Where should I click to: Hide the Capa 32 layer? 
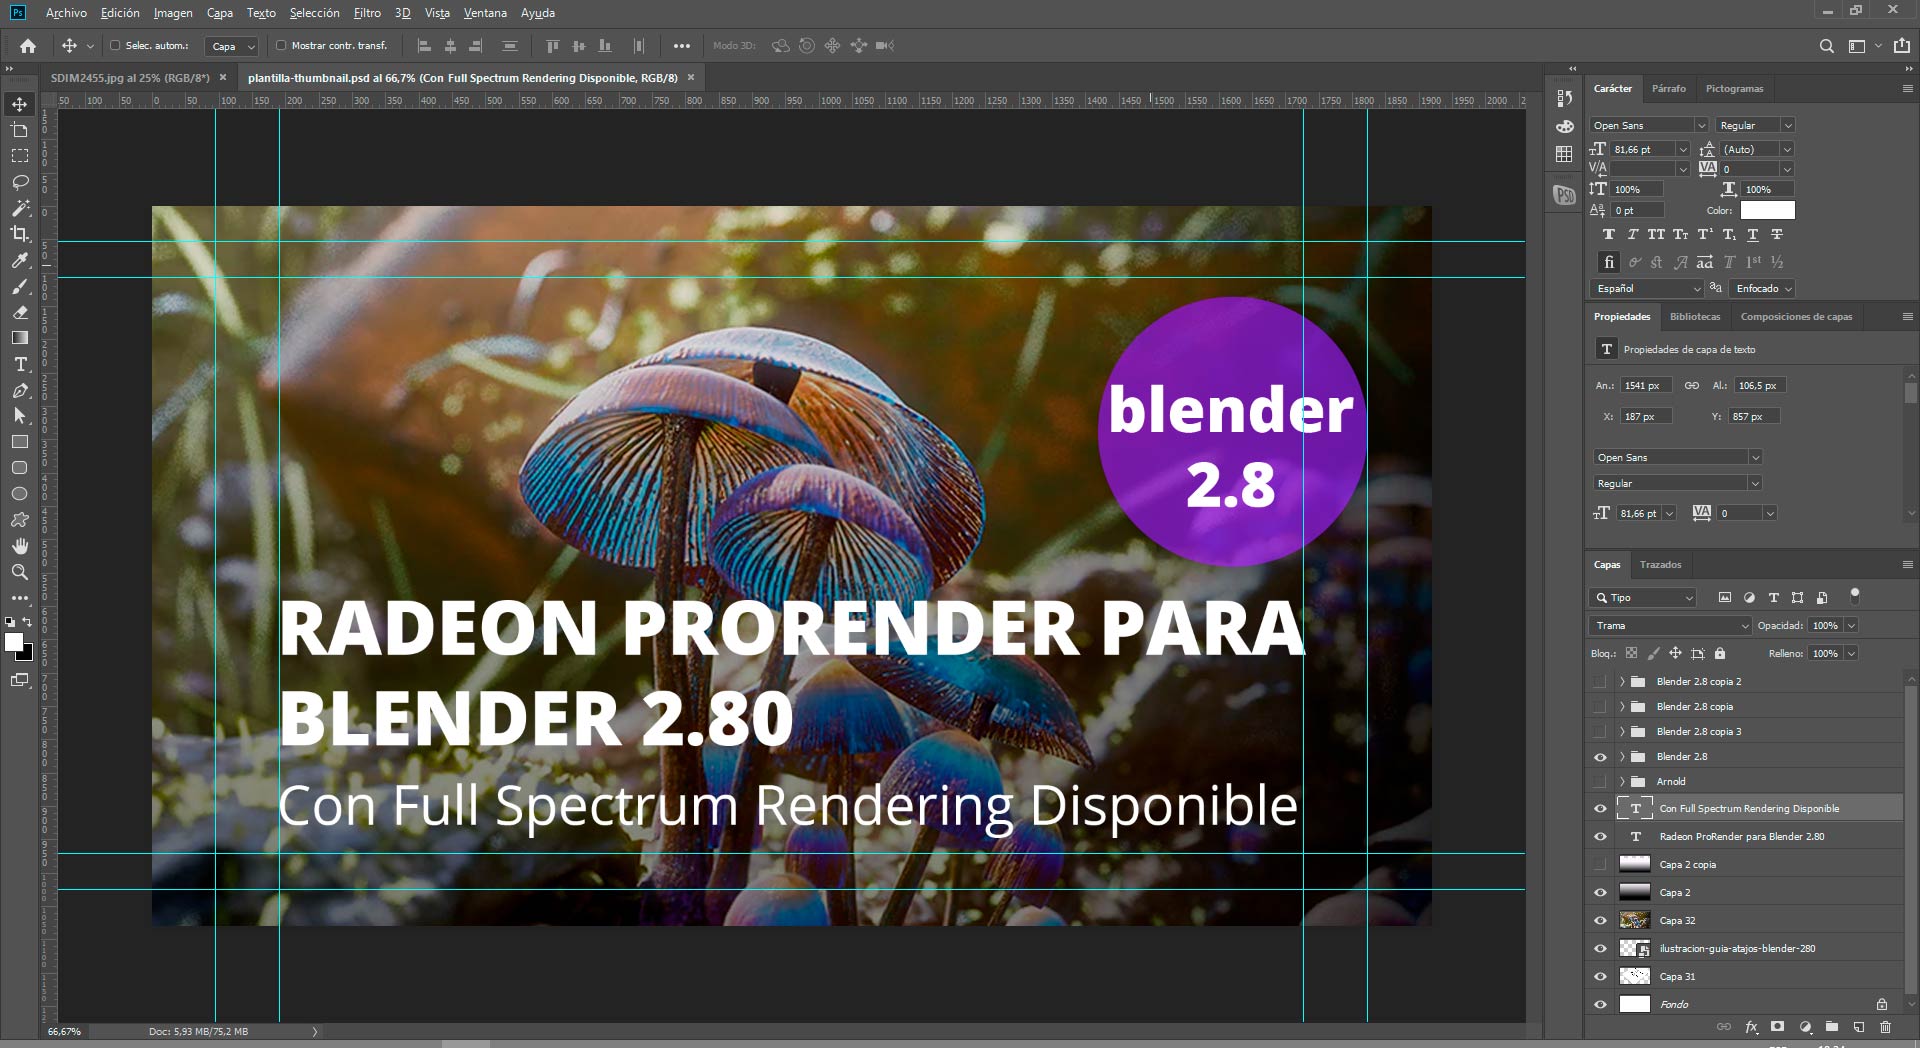click(x=1600, y=921)
